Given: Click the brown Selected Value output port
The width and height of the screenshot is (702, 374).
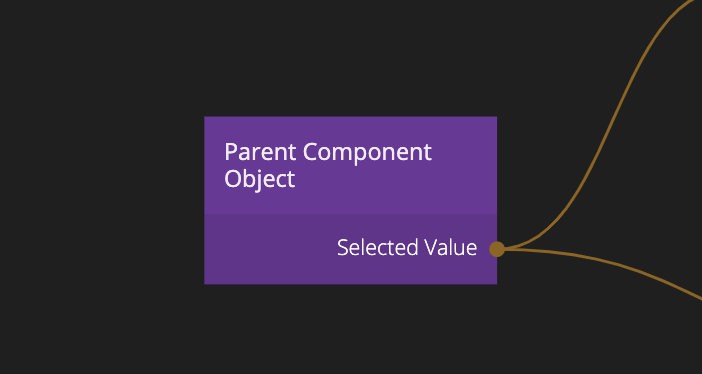Looking at the screenshot, I should [497, 249].
